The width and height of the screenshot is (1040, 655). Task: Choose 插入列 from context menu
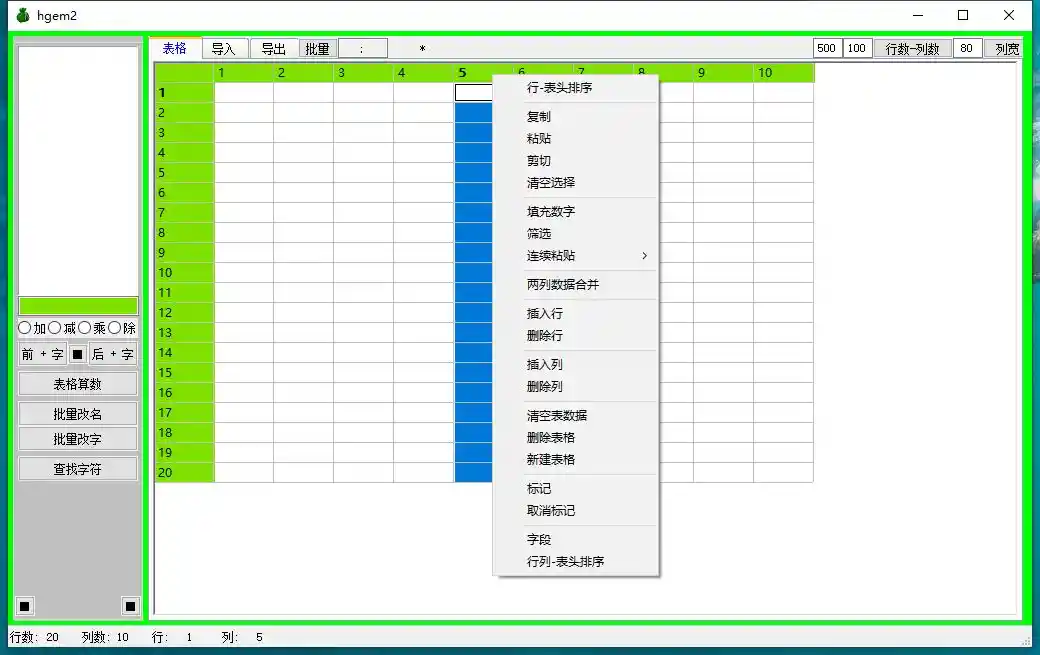(x=576, y=365)
